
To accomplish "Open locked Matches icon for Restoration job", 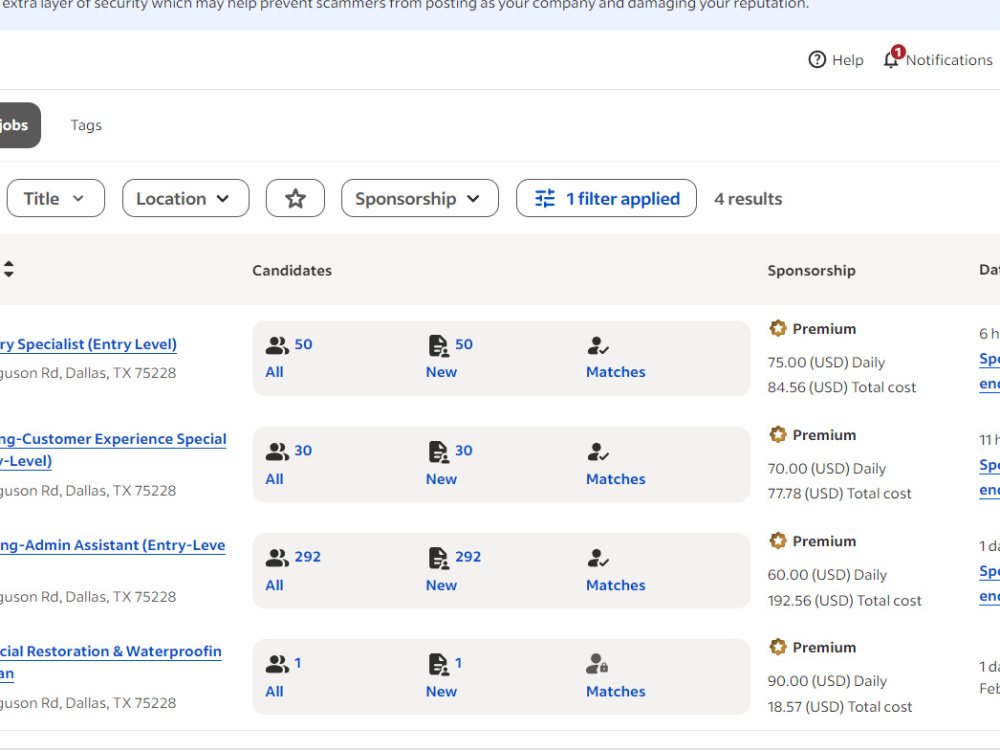I will (x=597, y=664).
